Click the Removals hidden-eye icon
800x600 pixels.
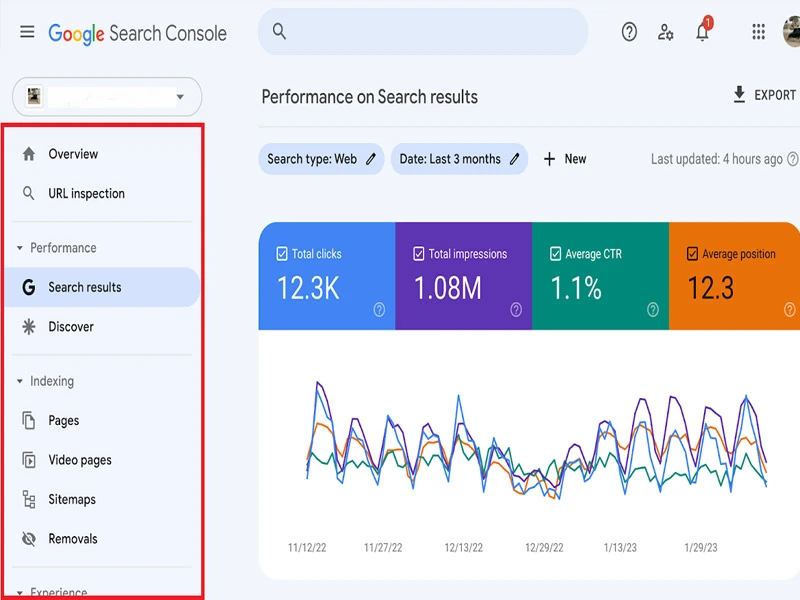tap(29, 539)
